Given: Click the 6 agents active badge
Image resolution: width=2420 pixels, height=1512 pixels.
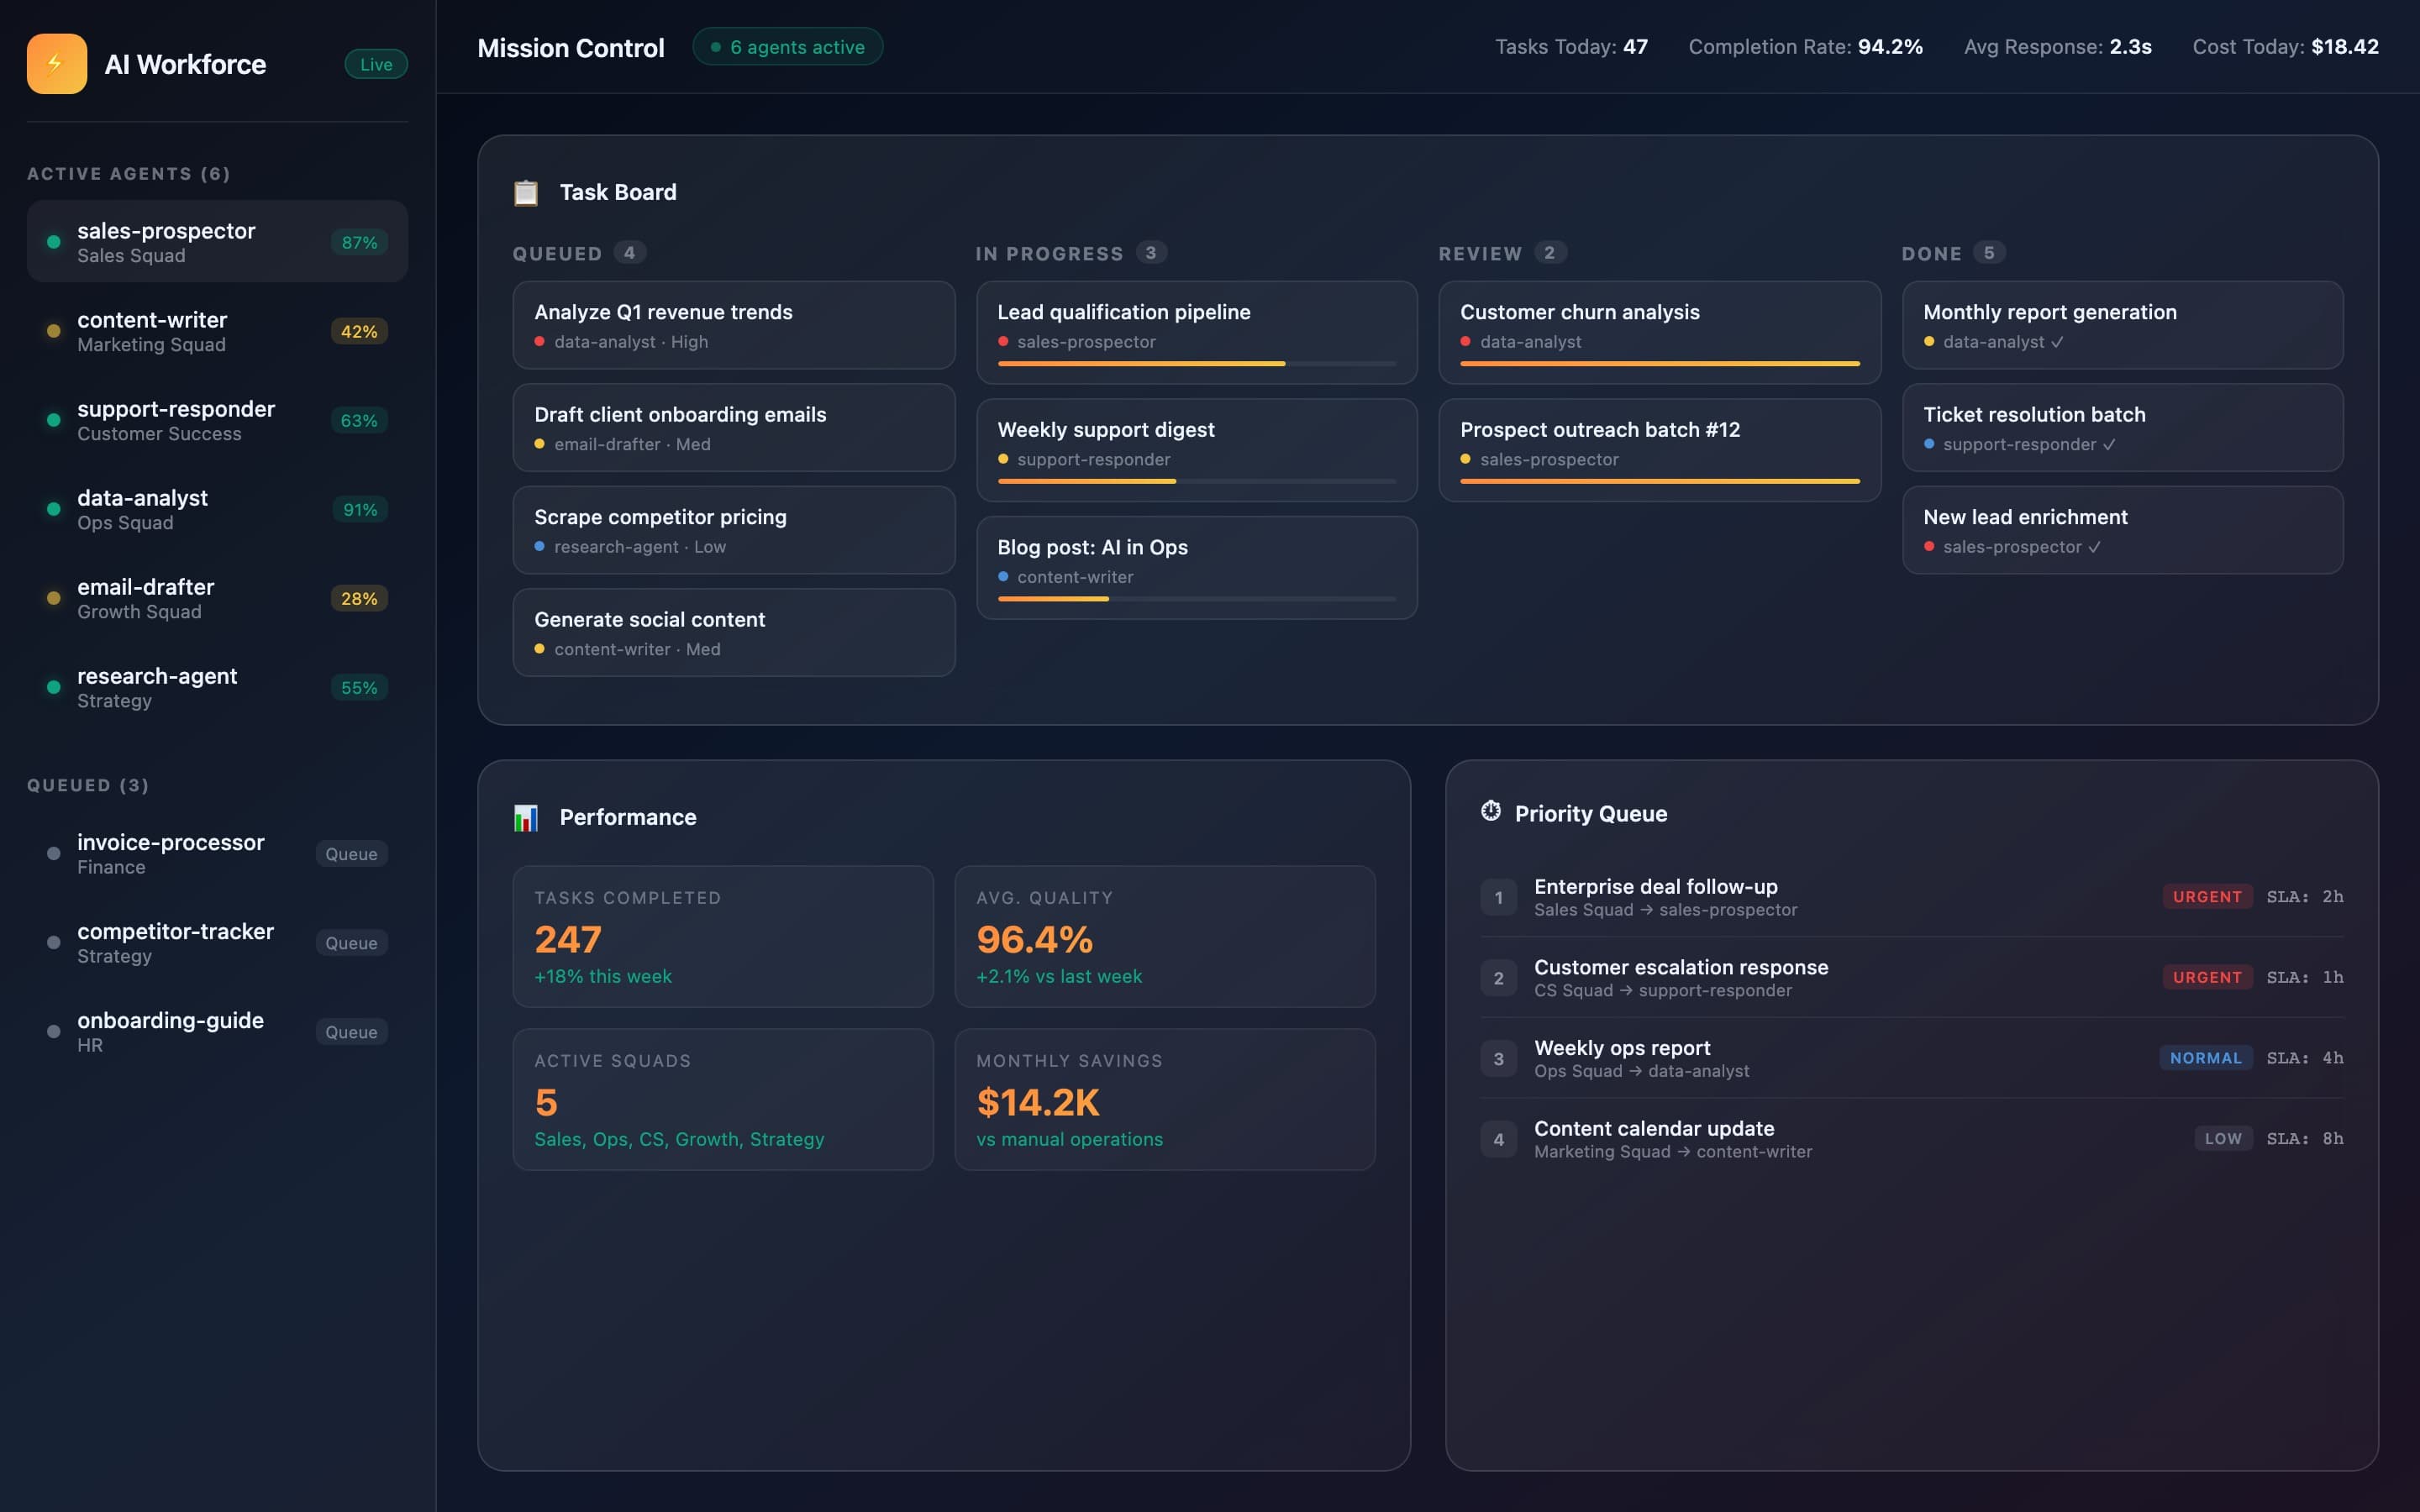Looking at the screenshot, I should point(787,46).
